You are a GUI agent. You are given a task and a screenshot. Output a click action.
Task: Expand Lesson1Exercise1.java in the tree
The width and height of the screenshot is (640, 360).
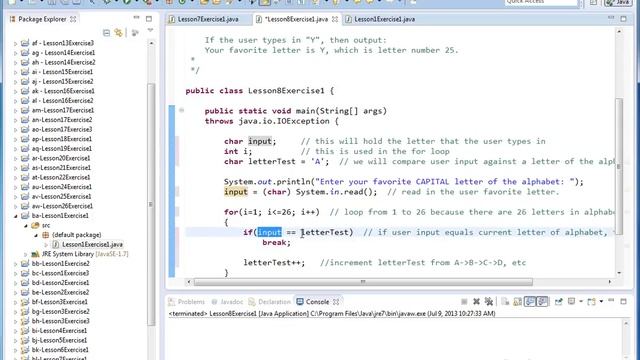tap(46, 245)
